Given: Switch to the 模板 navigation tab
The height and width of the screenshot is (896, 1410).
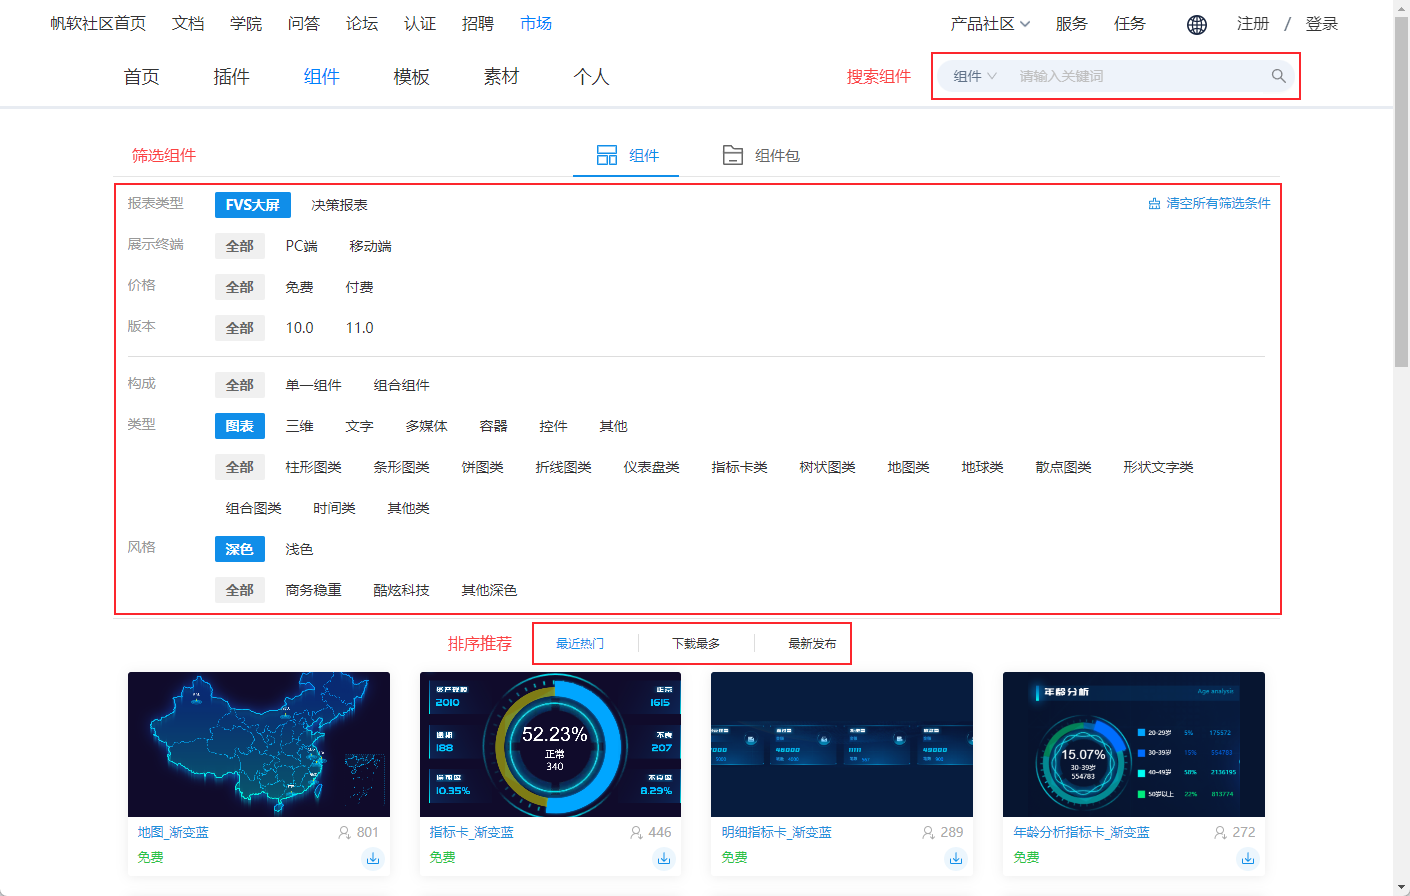Looking at the screenshot, I should click(411, 77).
